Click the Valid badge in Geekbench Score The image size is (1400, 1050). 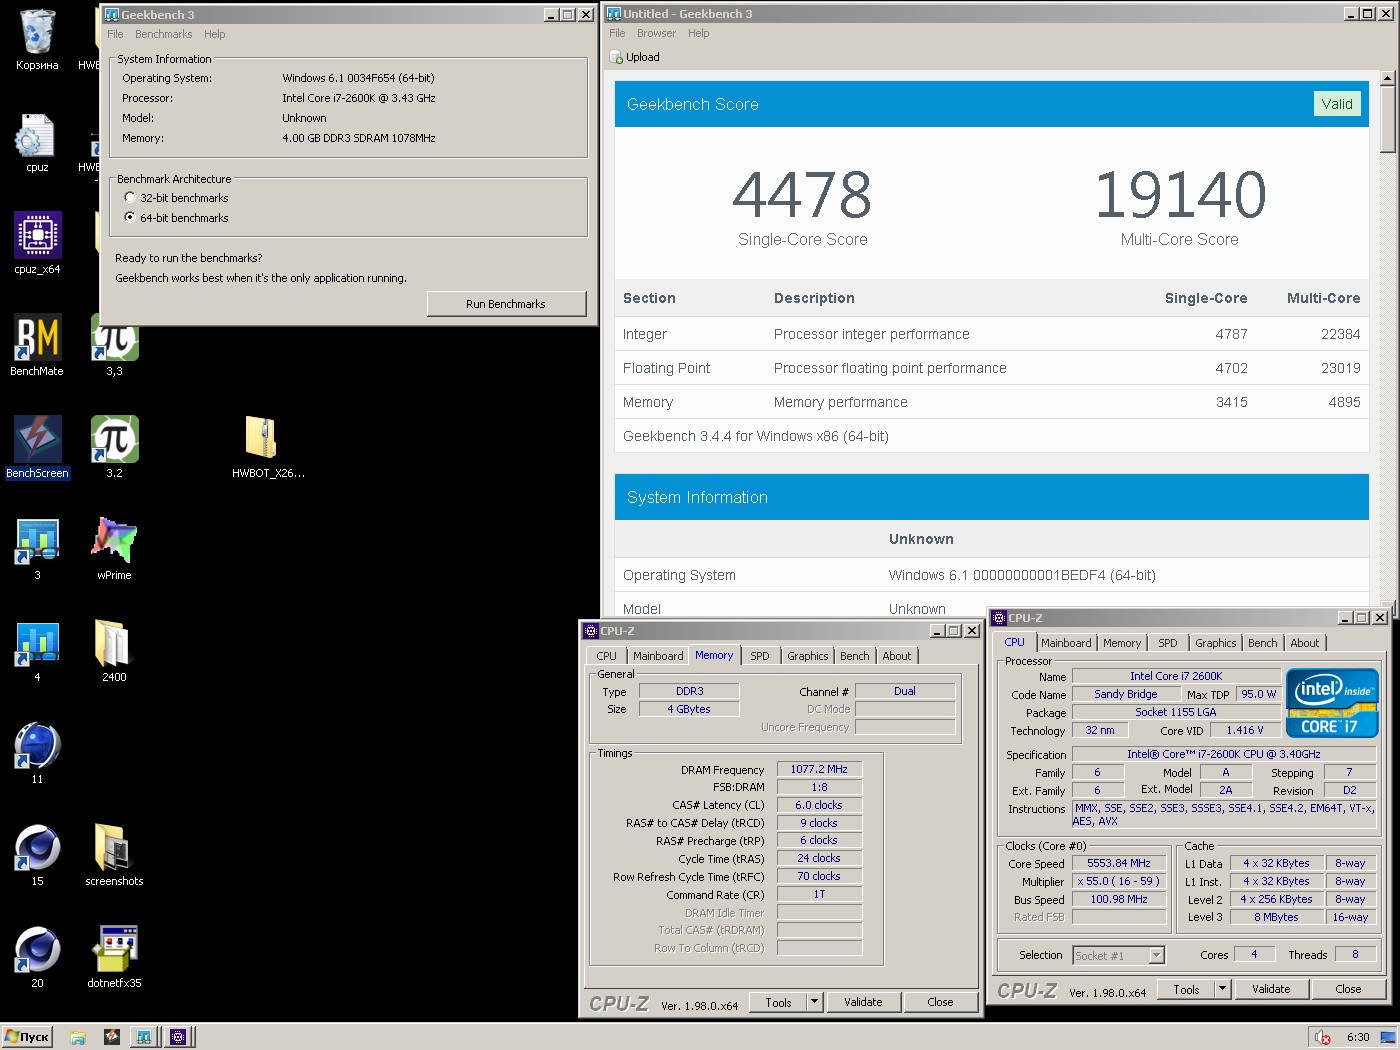(x=1337, y=104)
